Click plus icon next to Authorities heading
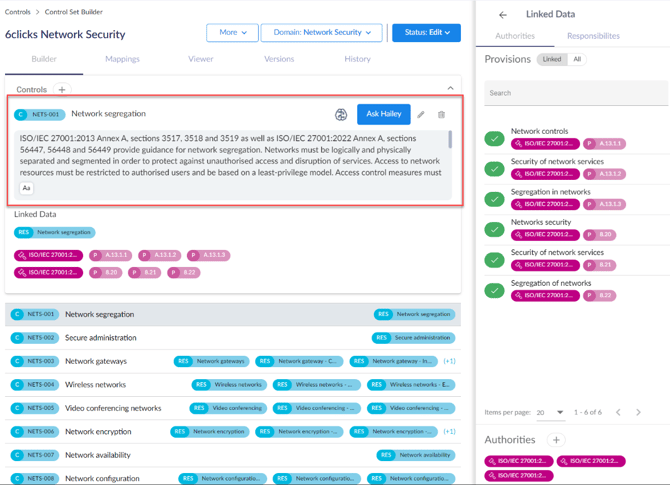This screenshot has width=670, height=485. coord(556,440)
